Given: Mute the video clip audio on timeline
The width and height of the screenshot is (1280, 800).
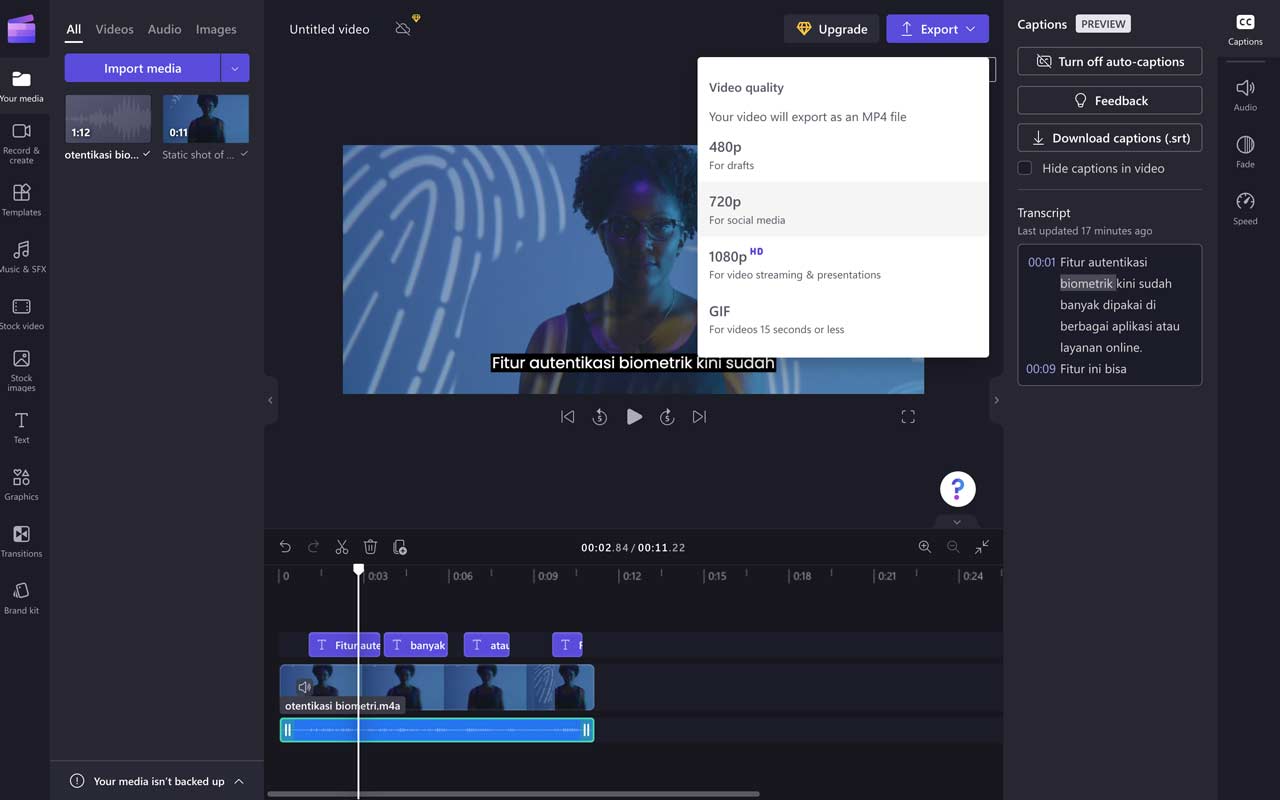Looking at the screenshot, I should coord(304,687).
